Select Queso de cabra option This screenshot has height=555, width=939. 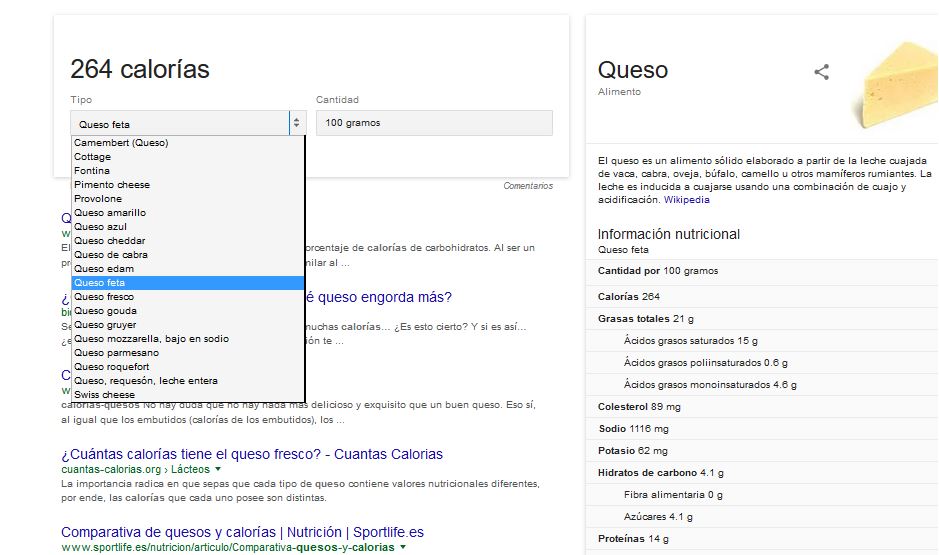[x=187, y=254]
